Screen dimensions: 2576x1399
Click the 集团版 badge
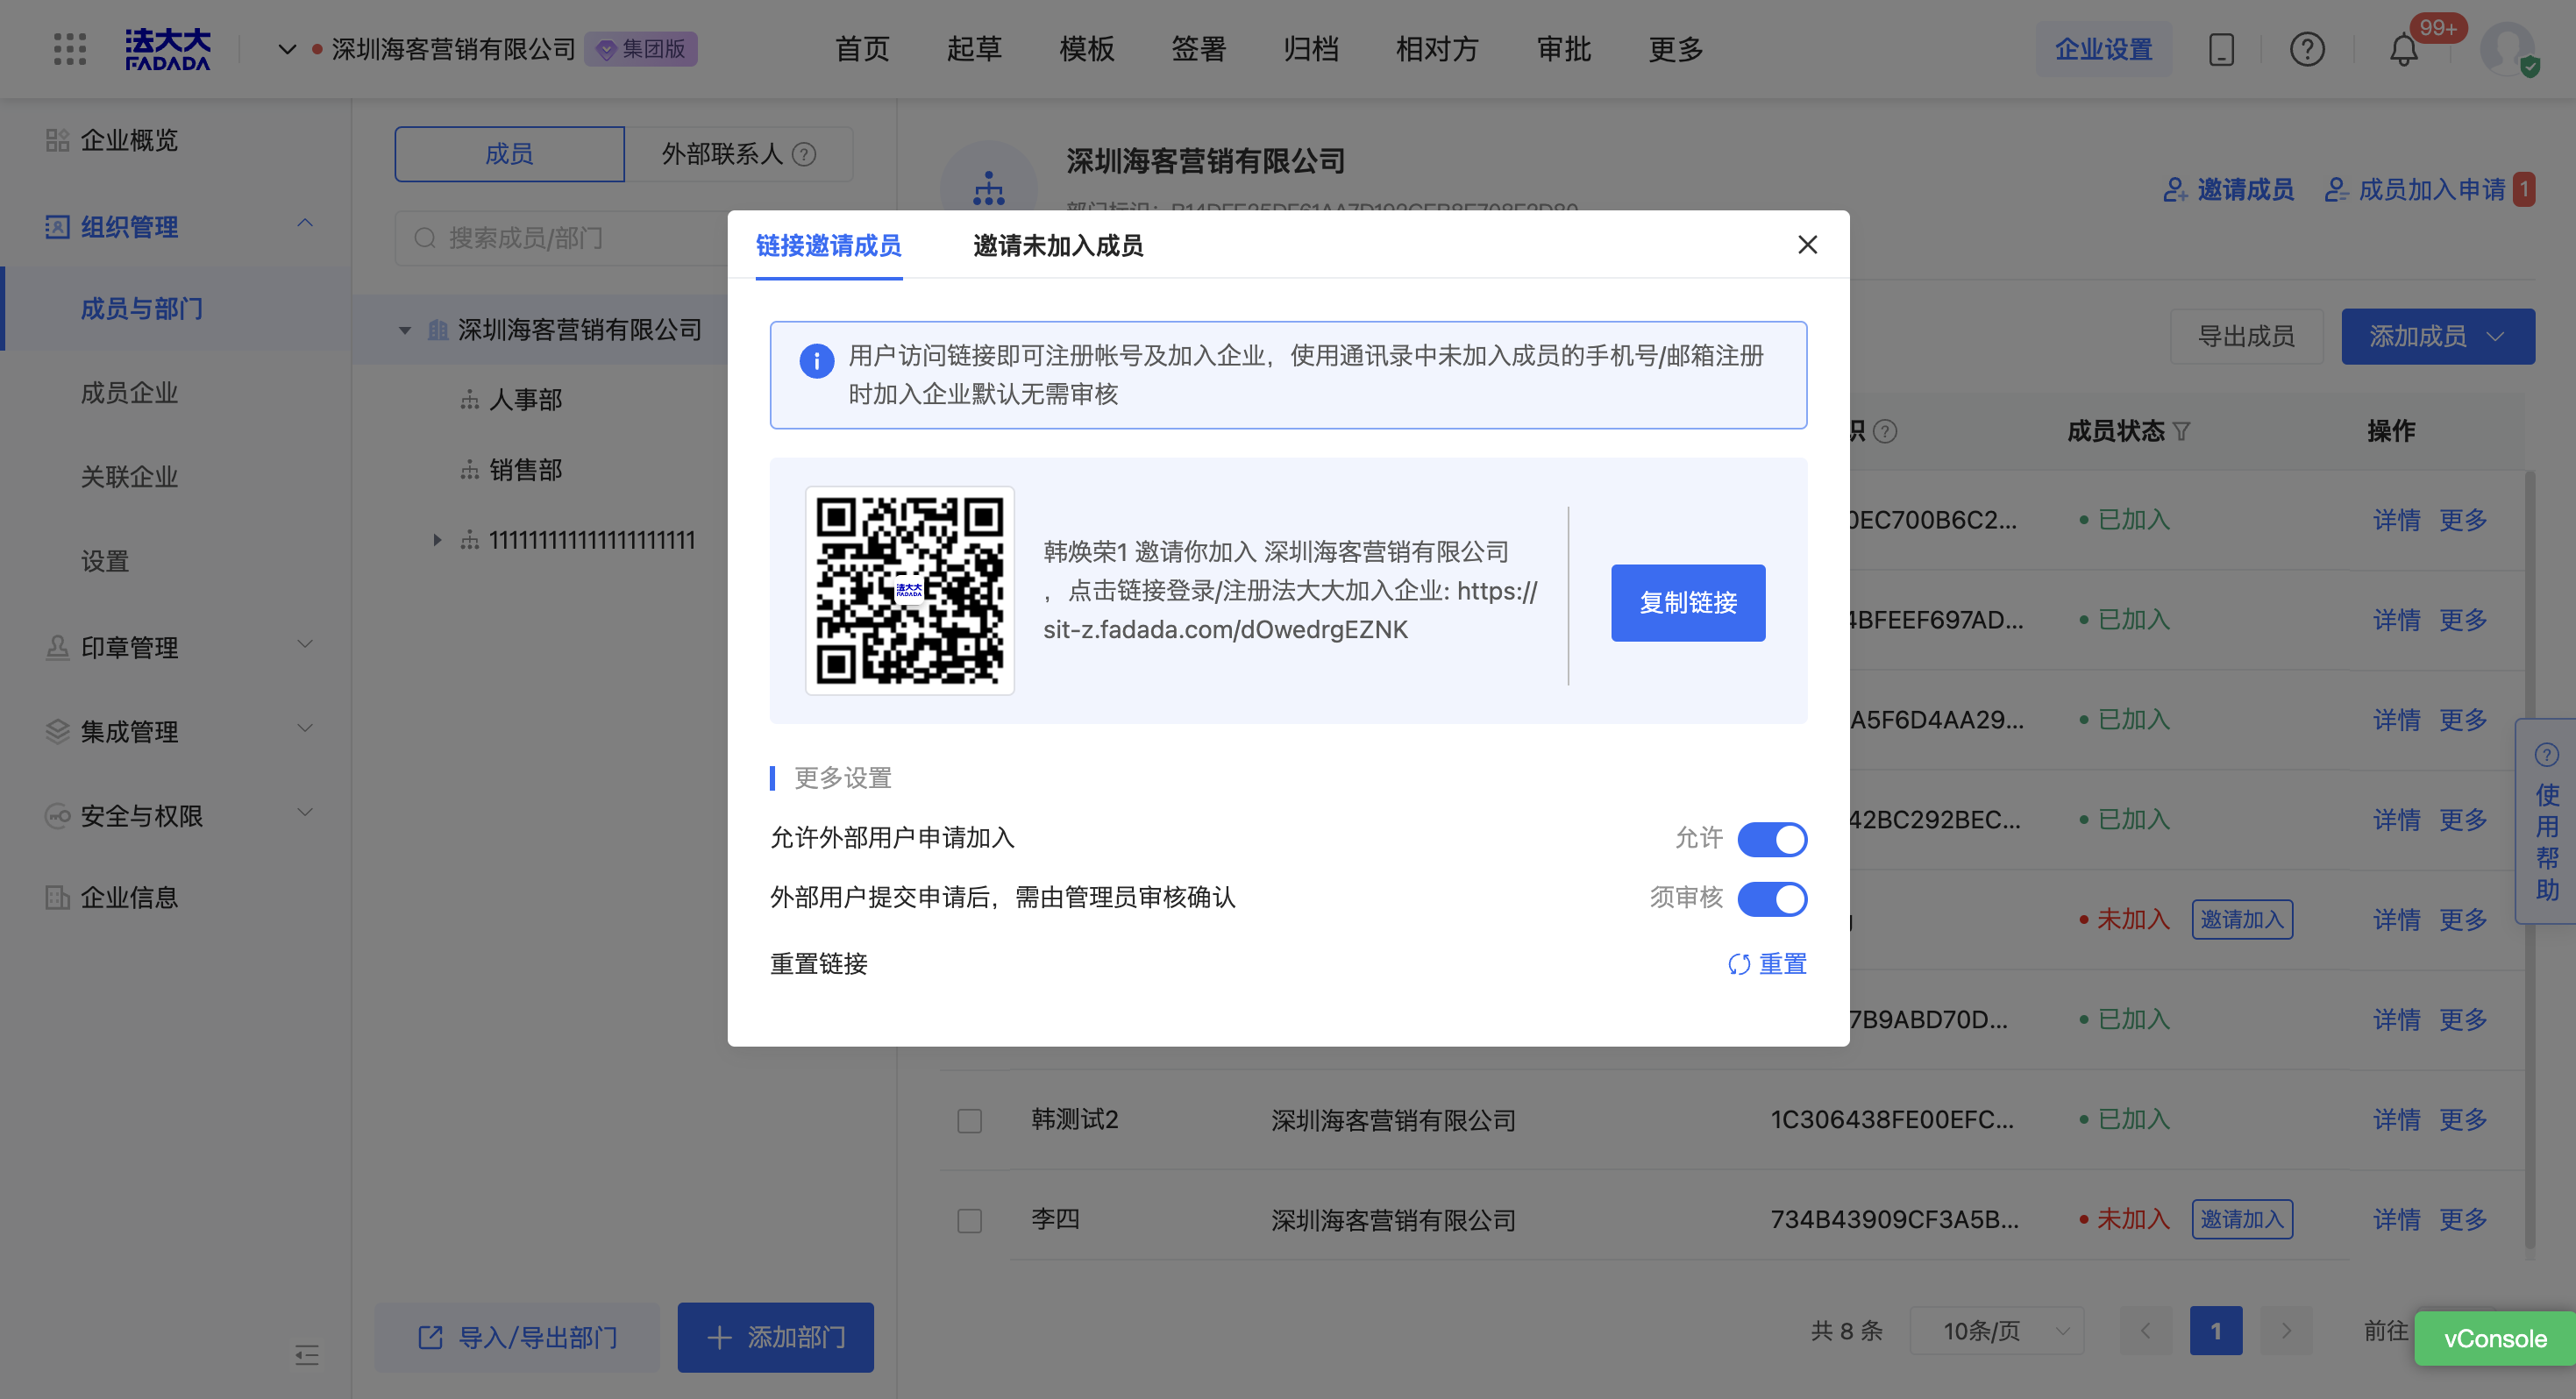tap(641, 49)
